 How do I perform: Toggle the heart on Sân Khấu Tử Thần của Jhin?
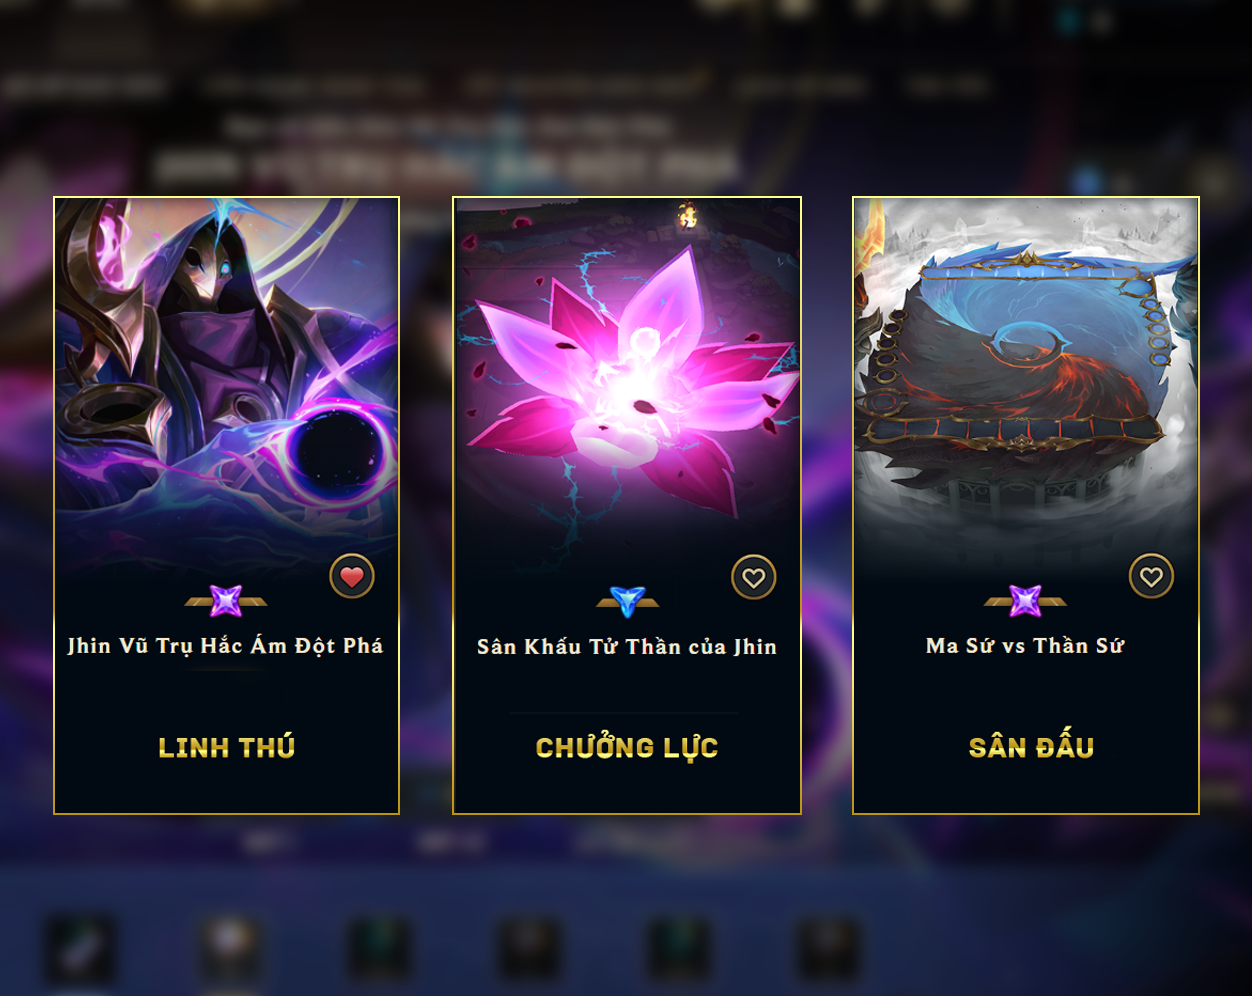pos(754,577)
